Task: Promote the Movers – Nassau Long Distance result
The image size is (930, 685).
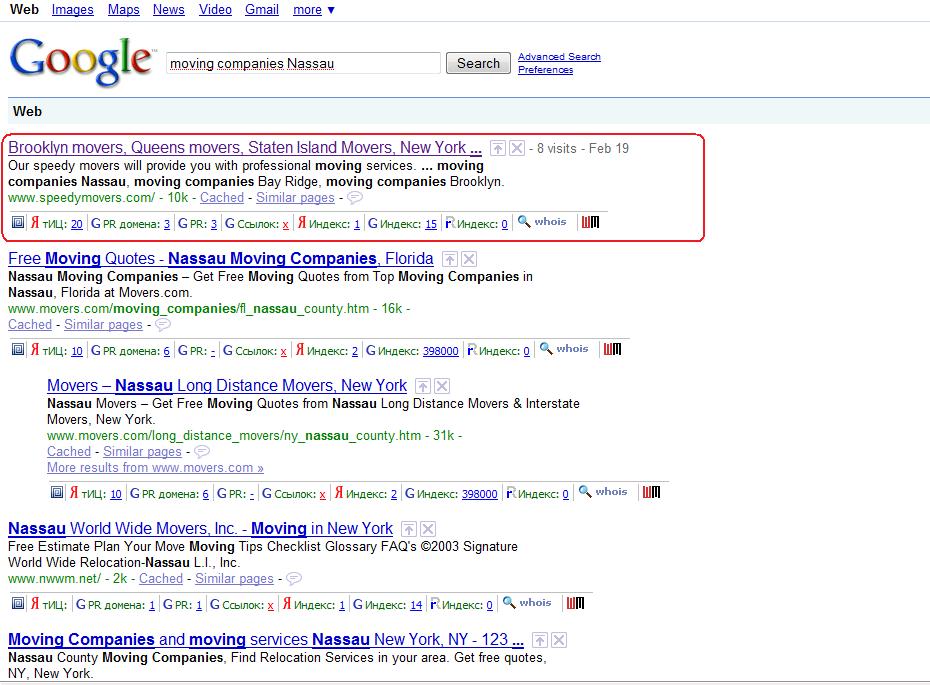Action: (x=422, y=386)
